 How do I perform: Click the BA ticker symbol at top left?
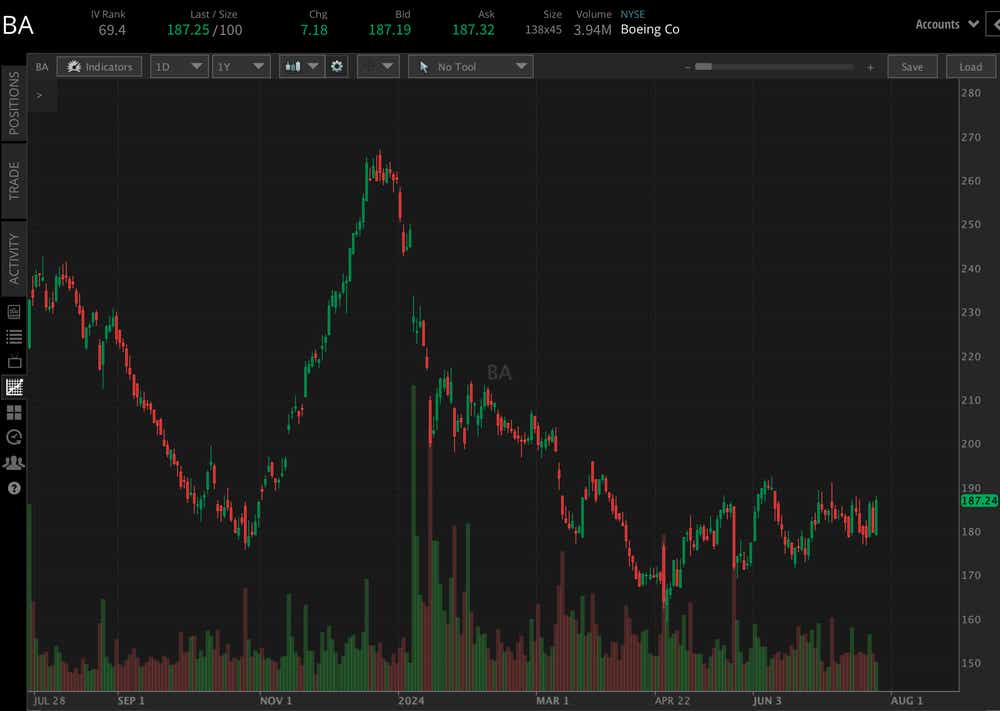pos(17,26)
